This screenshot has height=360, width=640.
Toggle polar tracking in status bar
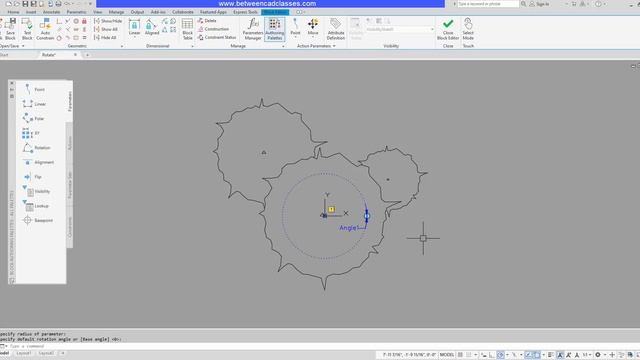tap(500, 355)
